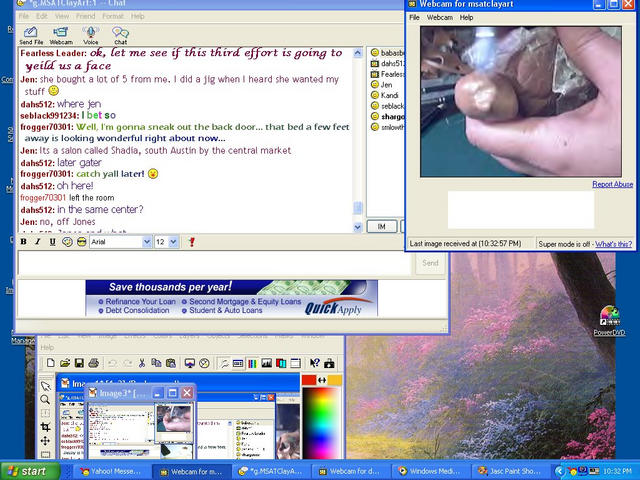Click the red foreground color swatch
640x480 pixels.
(x=309, y=380)
